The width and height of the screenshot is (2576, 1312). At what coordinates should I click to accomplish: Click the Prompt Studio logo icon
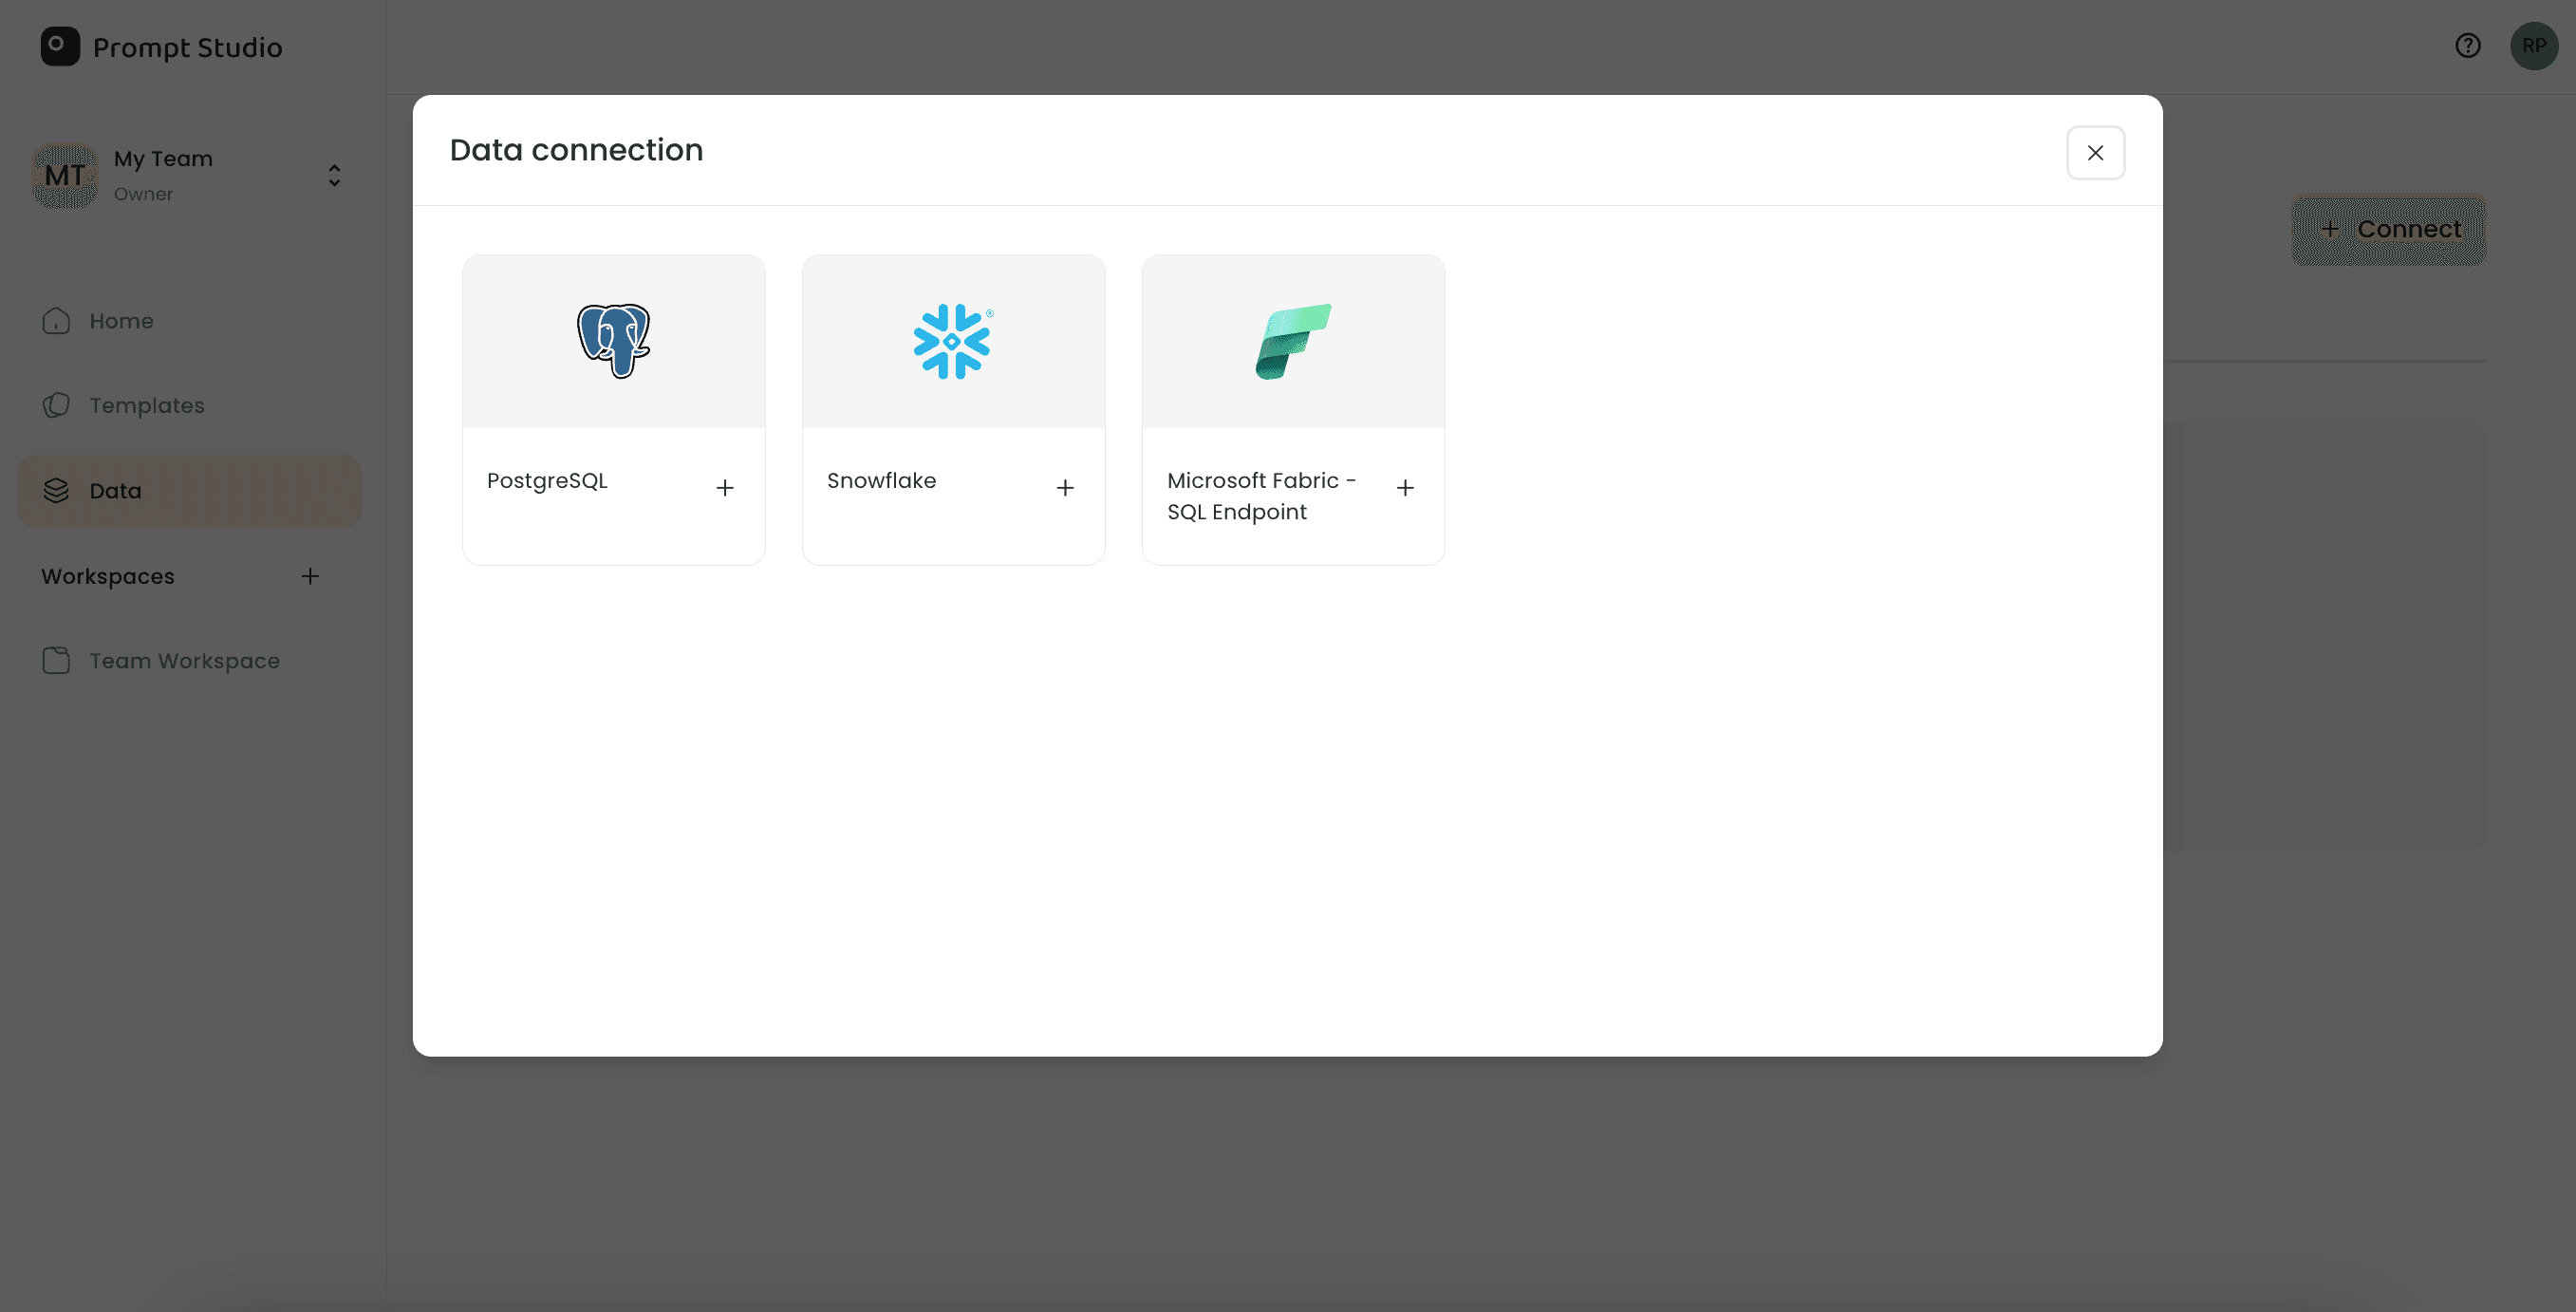point(60,46)
